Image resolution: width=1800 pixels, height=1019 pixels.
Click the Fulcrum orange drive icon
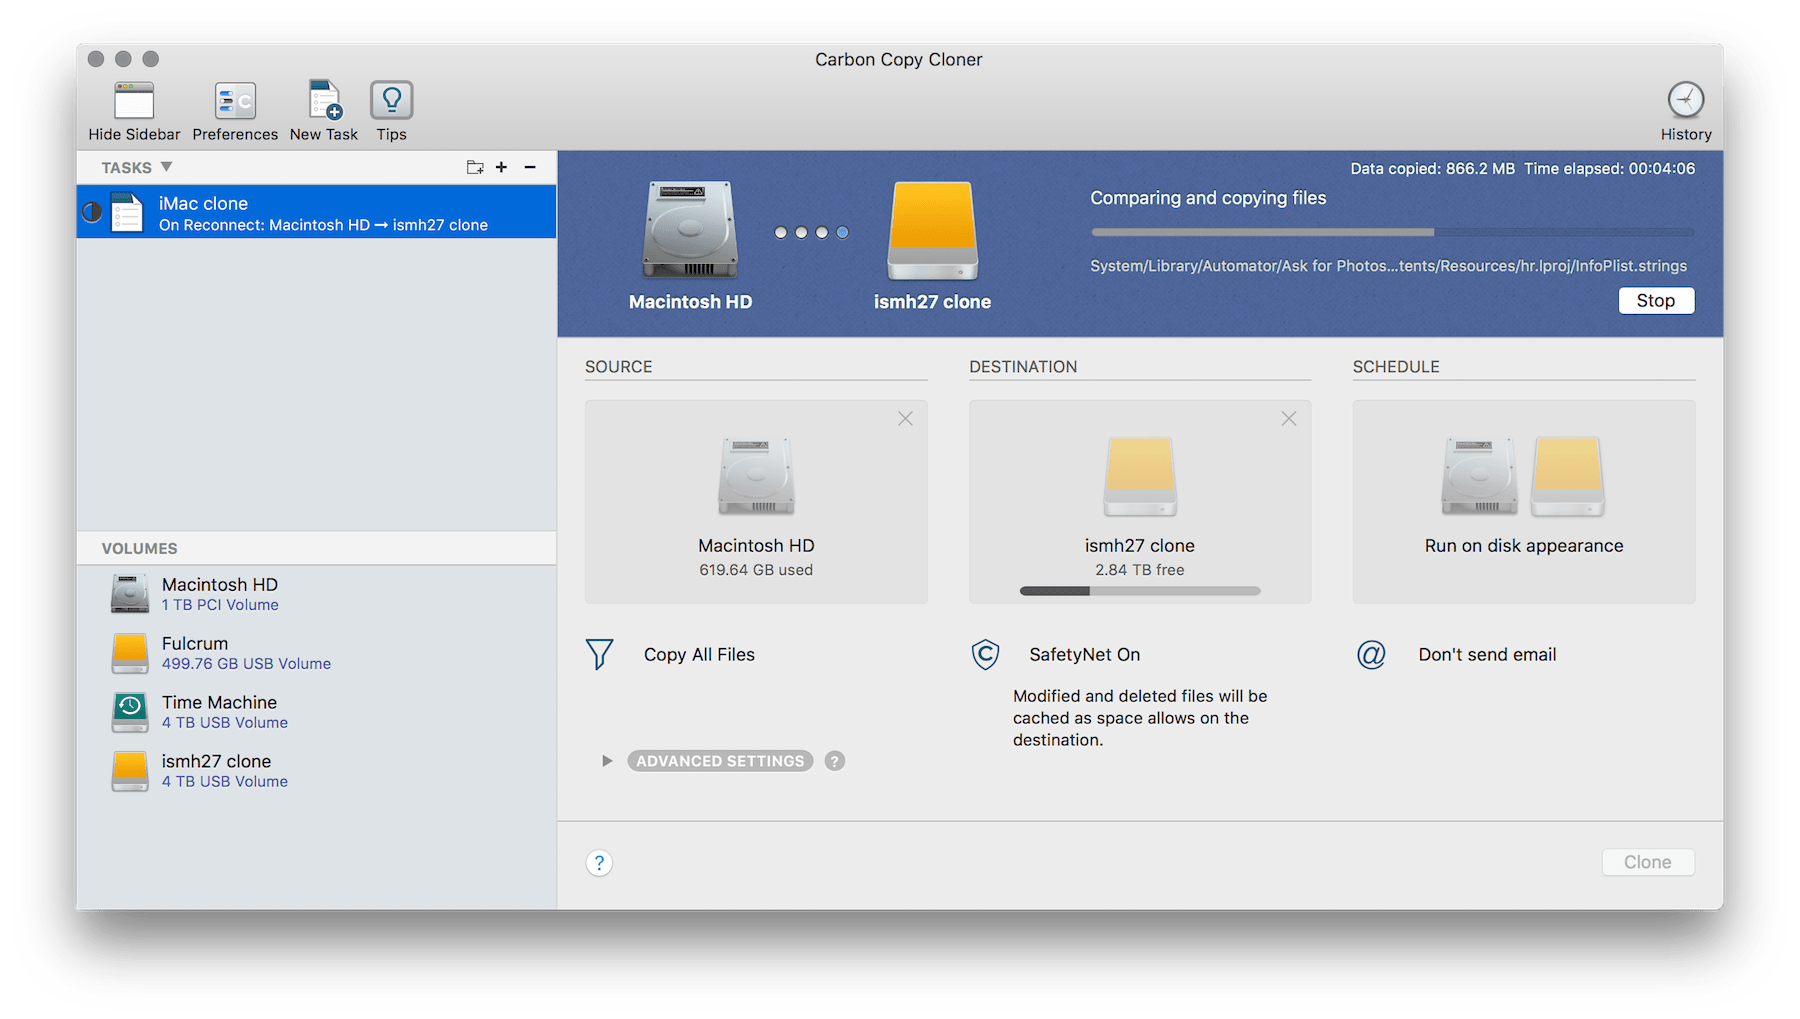point(130,653)
